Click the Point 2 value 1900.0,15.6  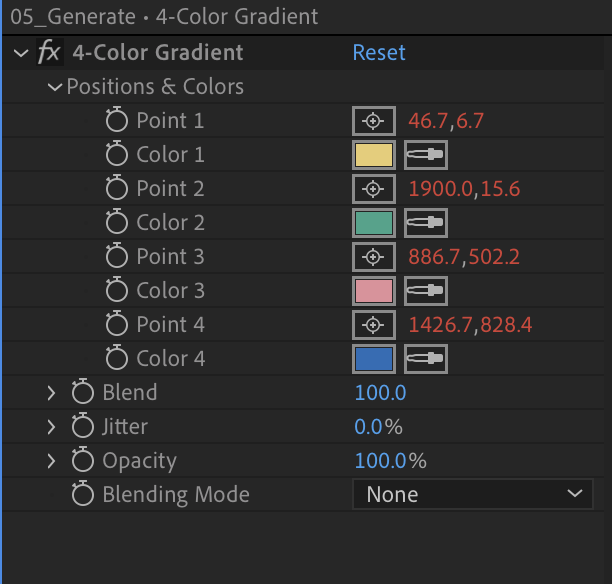tap(464, 189)
